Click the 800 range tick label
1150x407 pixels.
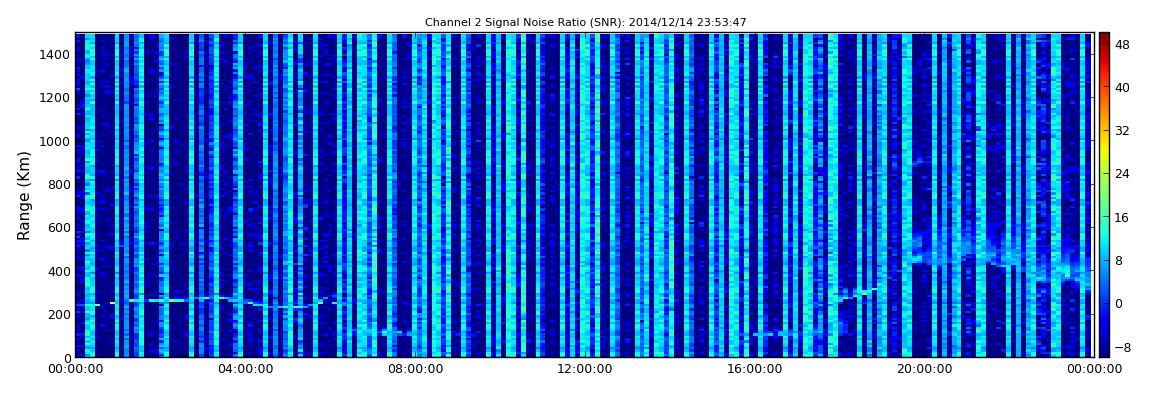(59, 184)
